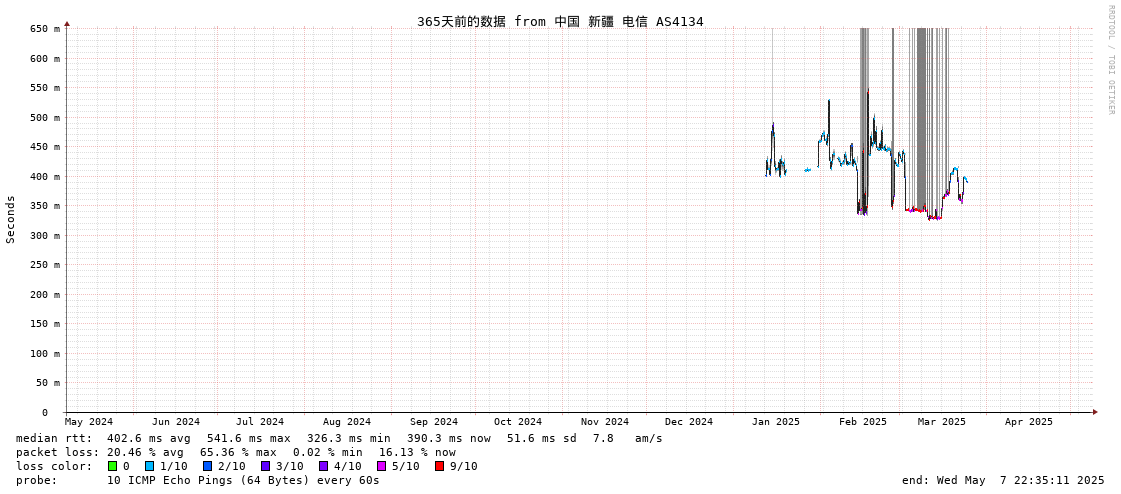The image size is (1121, 494).
Task: Click the Dec 2024 x-axis label
Action: 689,422
